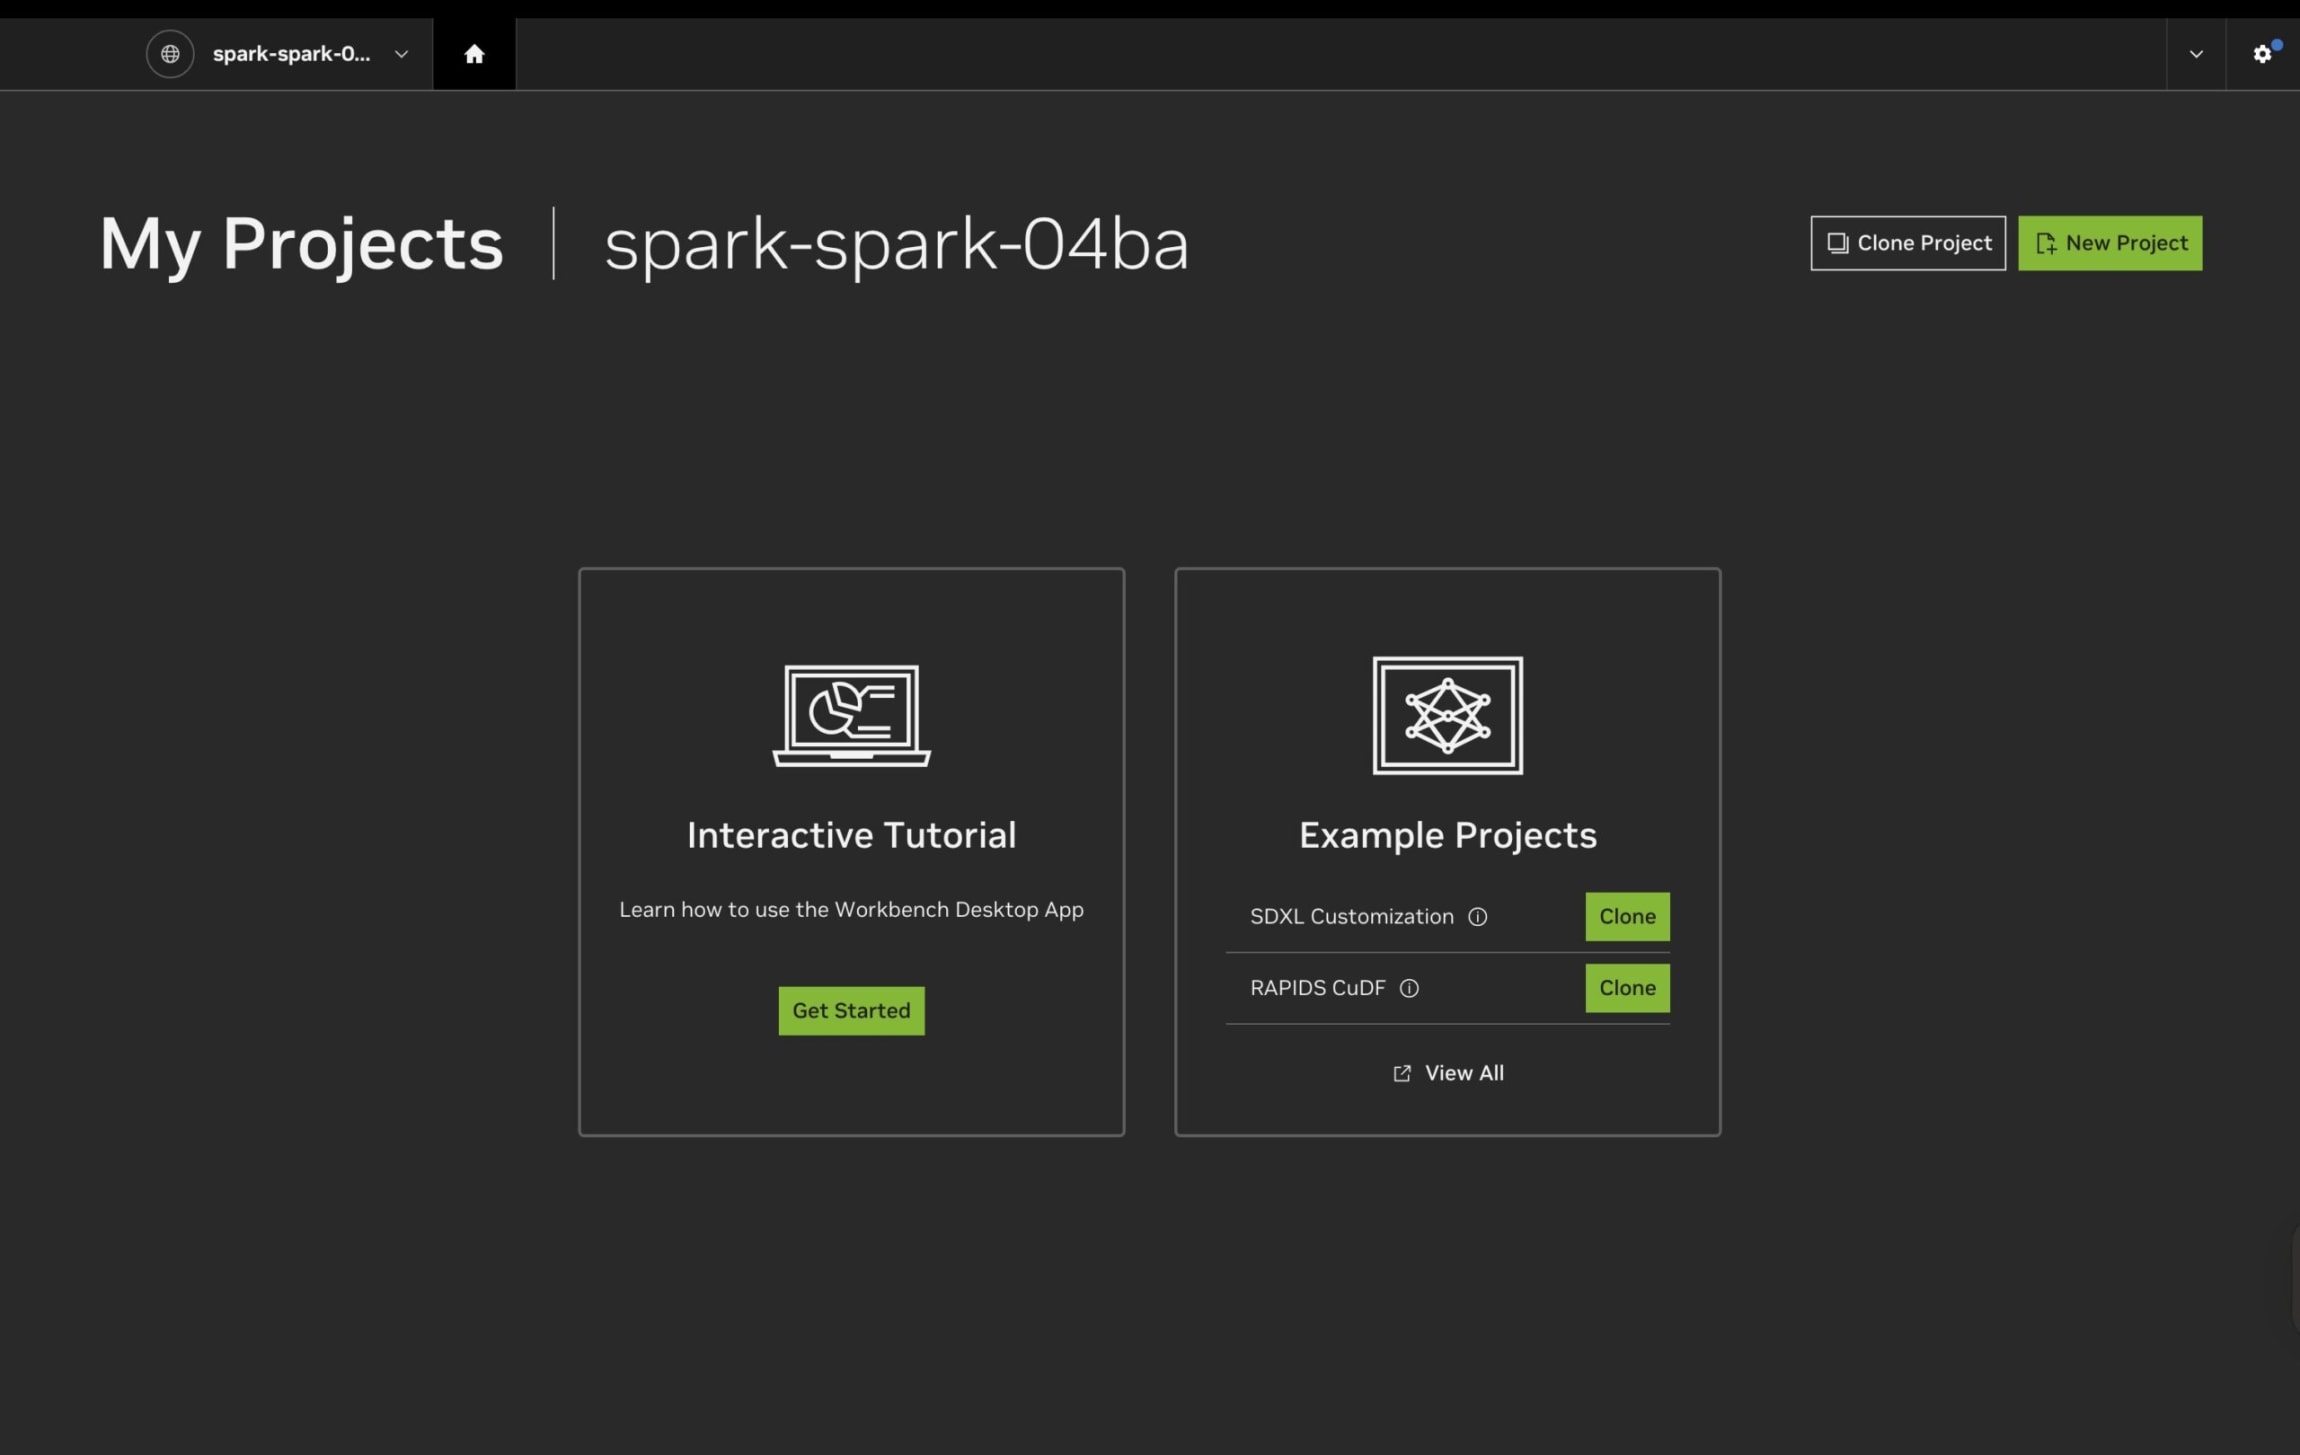This screenshot has width=2300, height=1455.
Task: Select the spark-spark-0 workspace menu entry
Action: 293,54
